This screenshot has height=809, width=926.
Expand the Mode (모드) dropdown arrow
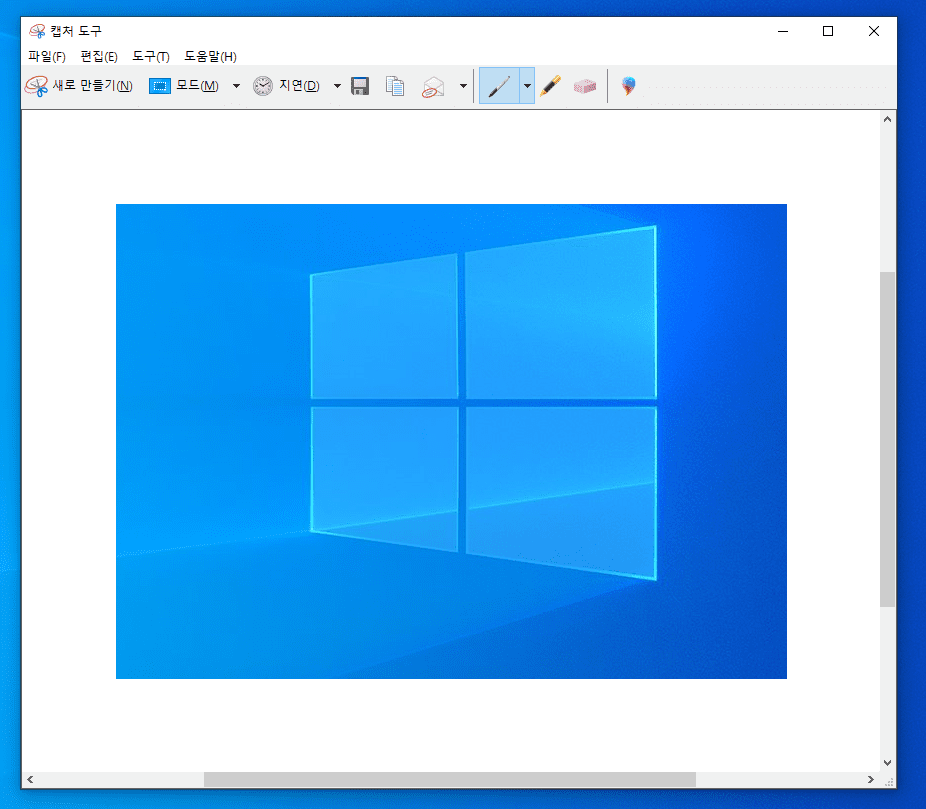(x=236, y=86)
